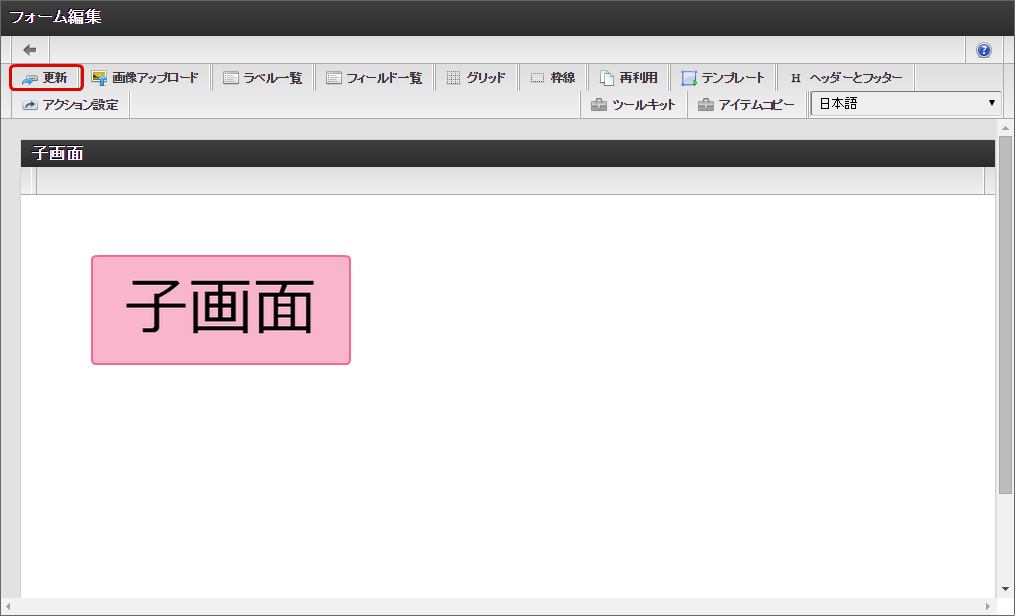
Task: Click the horizontal scrollbar left arrow
Action: click(x=8, y=607)
